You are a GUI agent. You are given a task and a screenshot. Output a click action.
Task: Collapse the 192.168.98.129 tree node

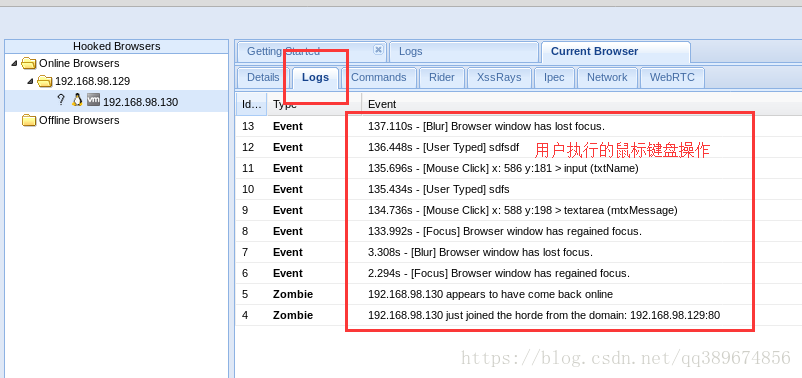tap(31, 81)
